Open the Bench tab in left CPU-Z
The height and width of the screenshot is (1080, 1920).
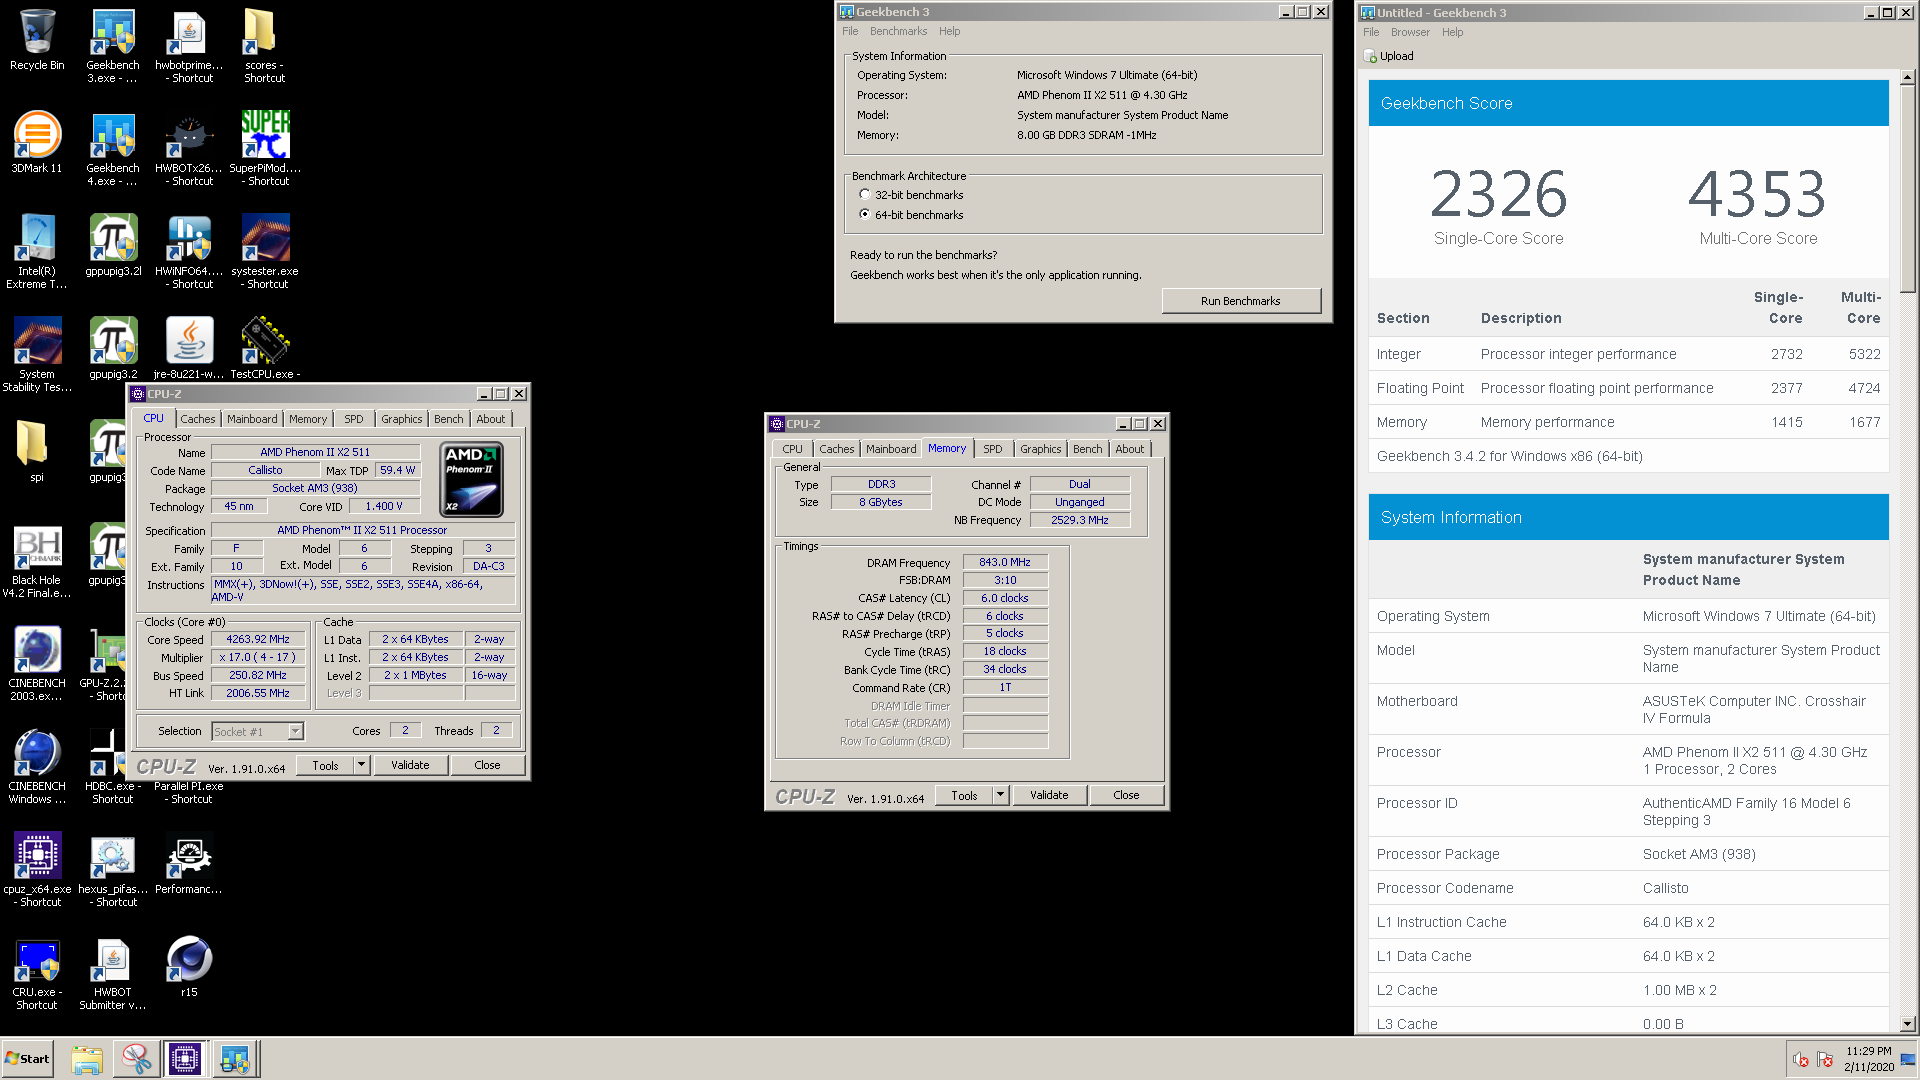pos(449,420)
